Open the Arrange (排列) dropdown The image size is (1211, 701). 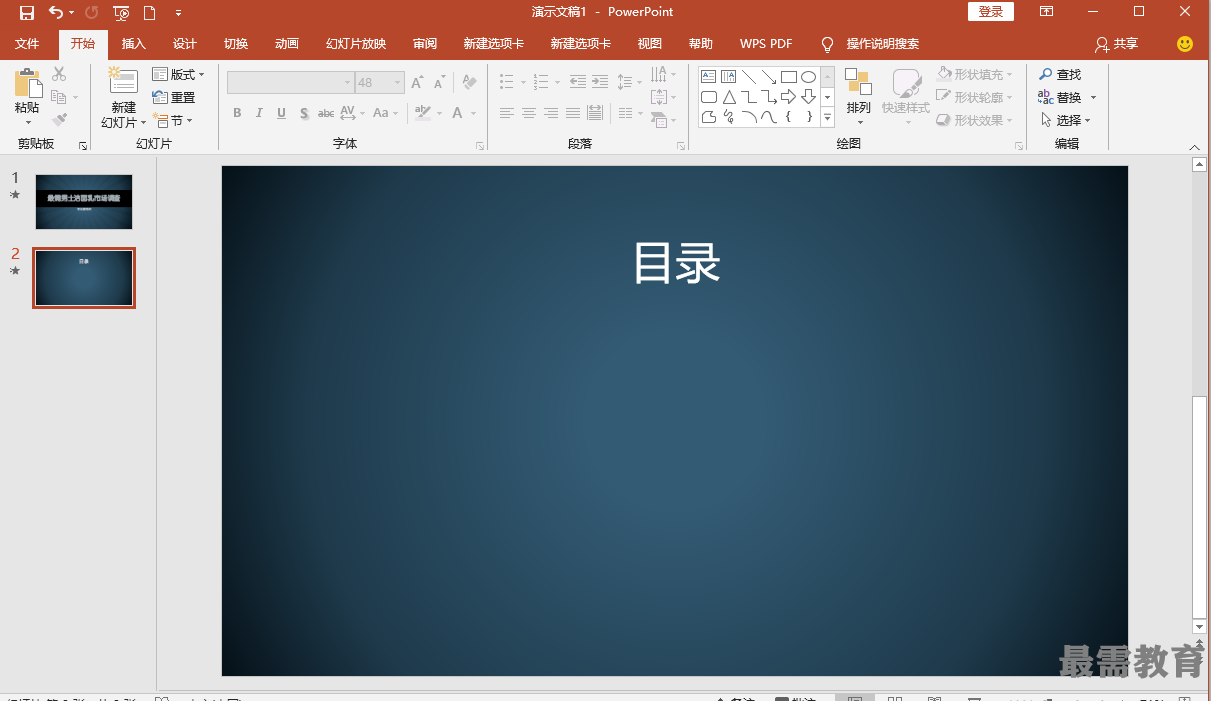point(858,96)
